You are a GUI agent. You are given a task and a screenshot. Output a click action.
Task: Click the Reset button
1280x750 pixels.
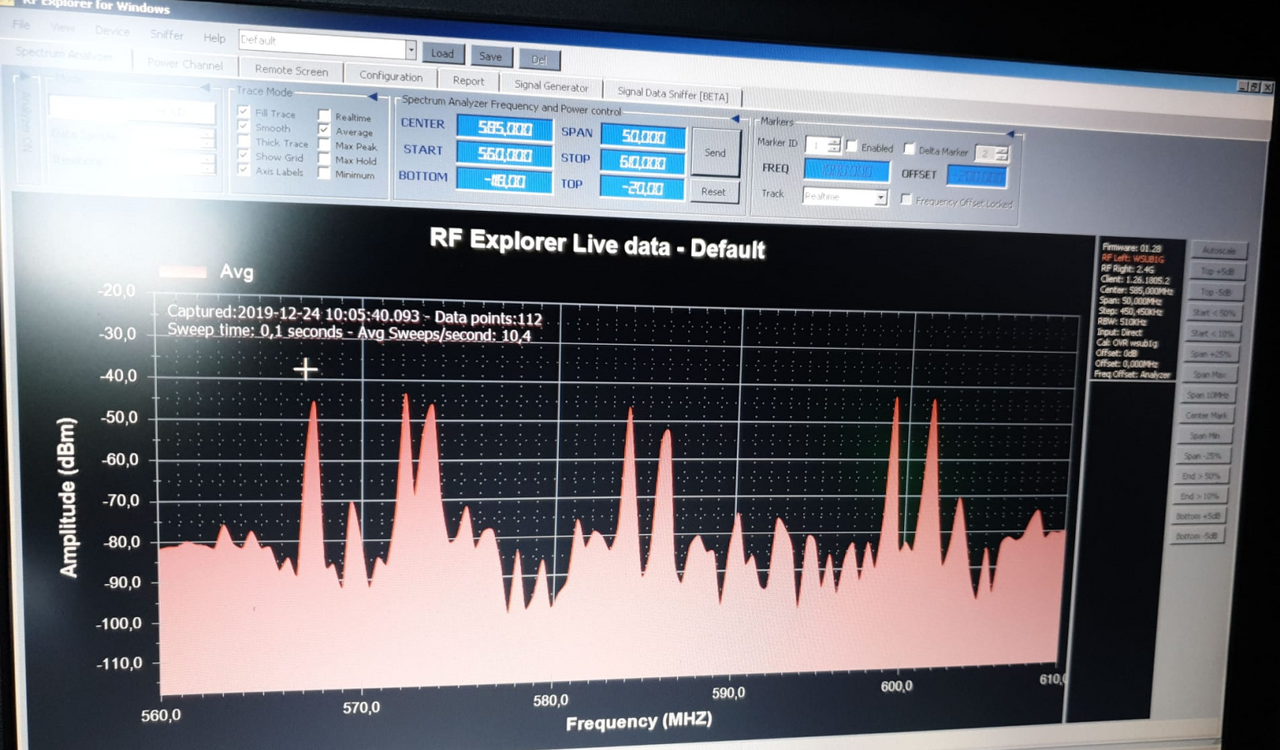[713, 191]
